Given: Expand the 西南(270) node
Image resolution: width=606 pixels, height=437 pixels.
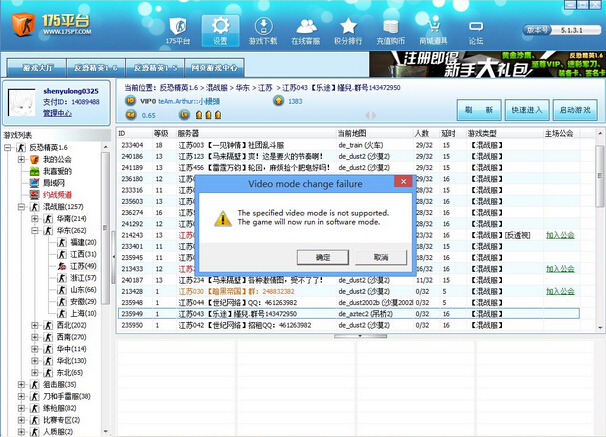Looking at the screenshot, I should pyautogui.click(x=35, y=337).
